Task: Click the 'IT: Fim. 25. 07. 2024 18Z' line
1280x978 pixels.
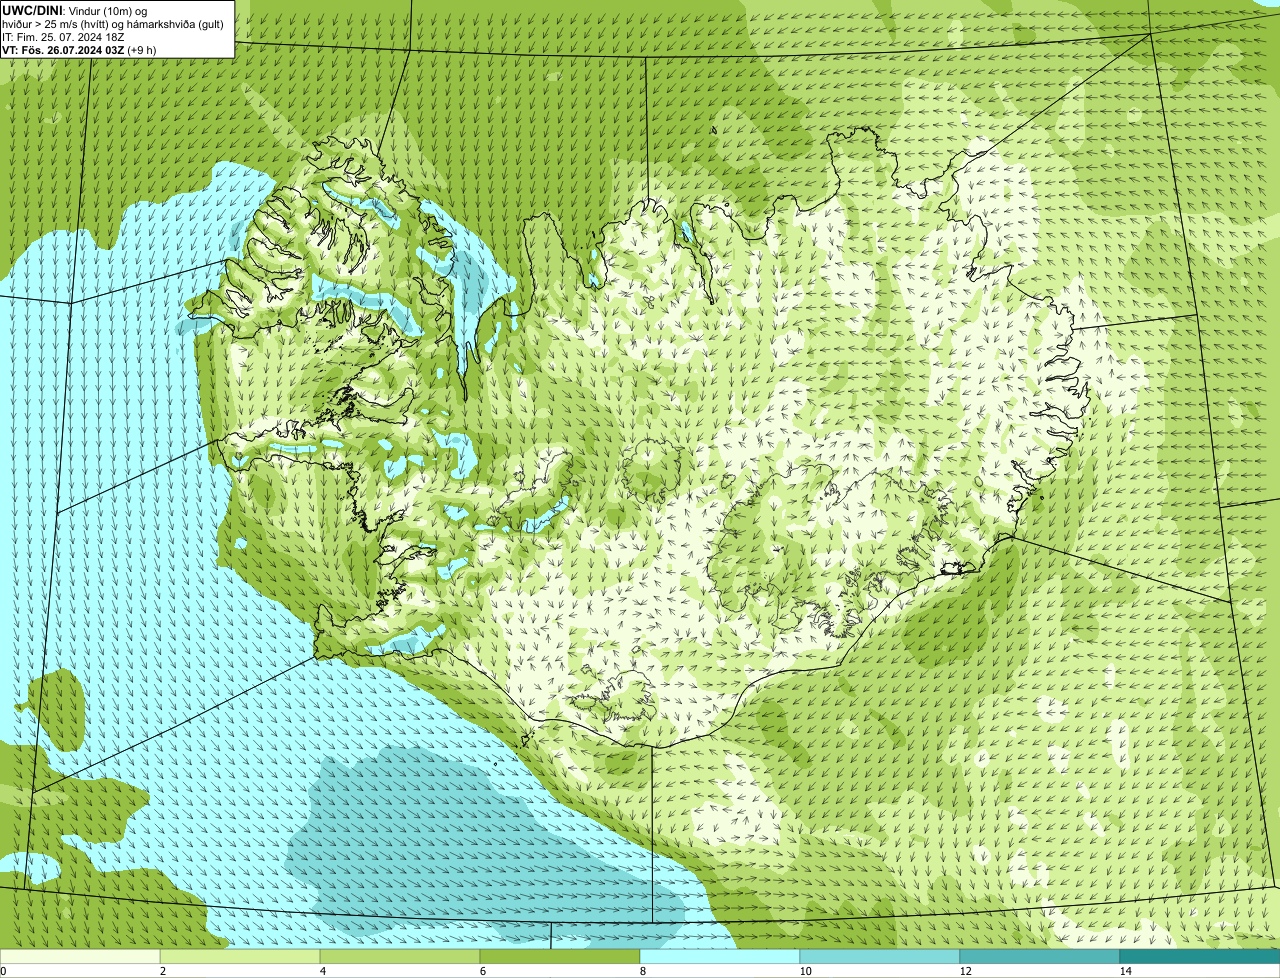Action: pos(63,37)
